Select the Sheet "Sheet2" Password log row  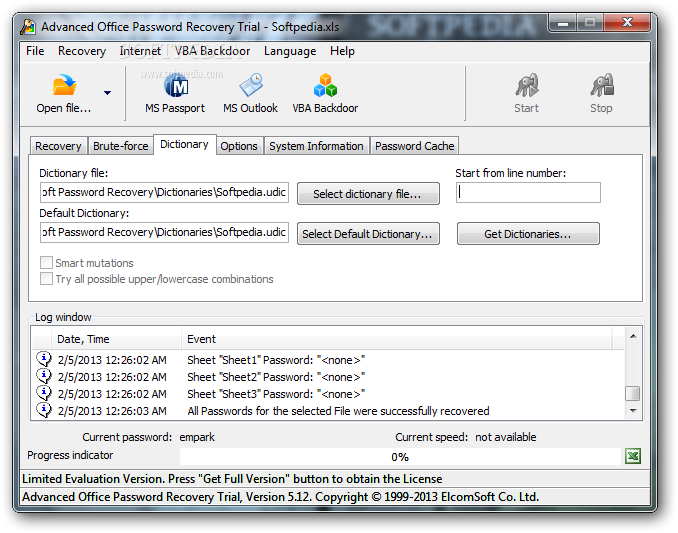point(329,377)
